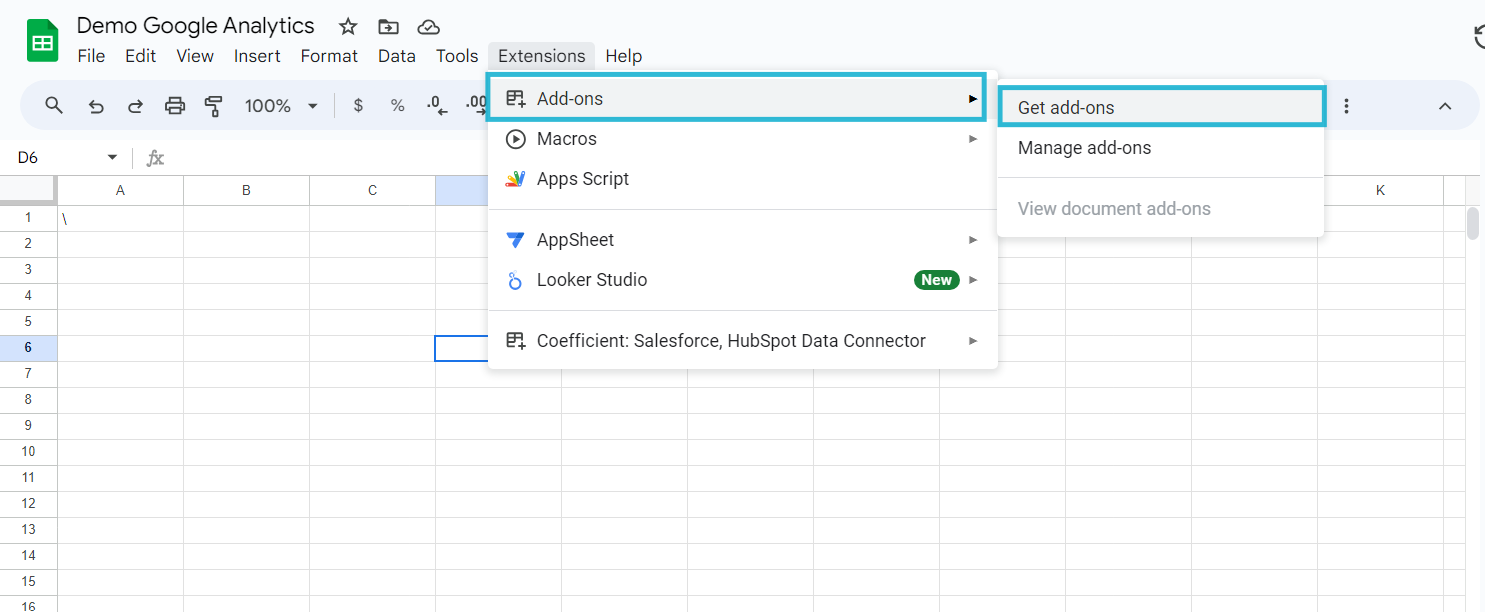Click the document title Demo Google Analytics
1485x612 pixels.
point(195,26)
